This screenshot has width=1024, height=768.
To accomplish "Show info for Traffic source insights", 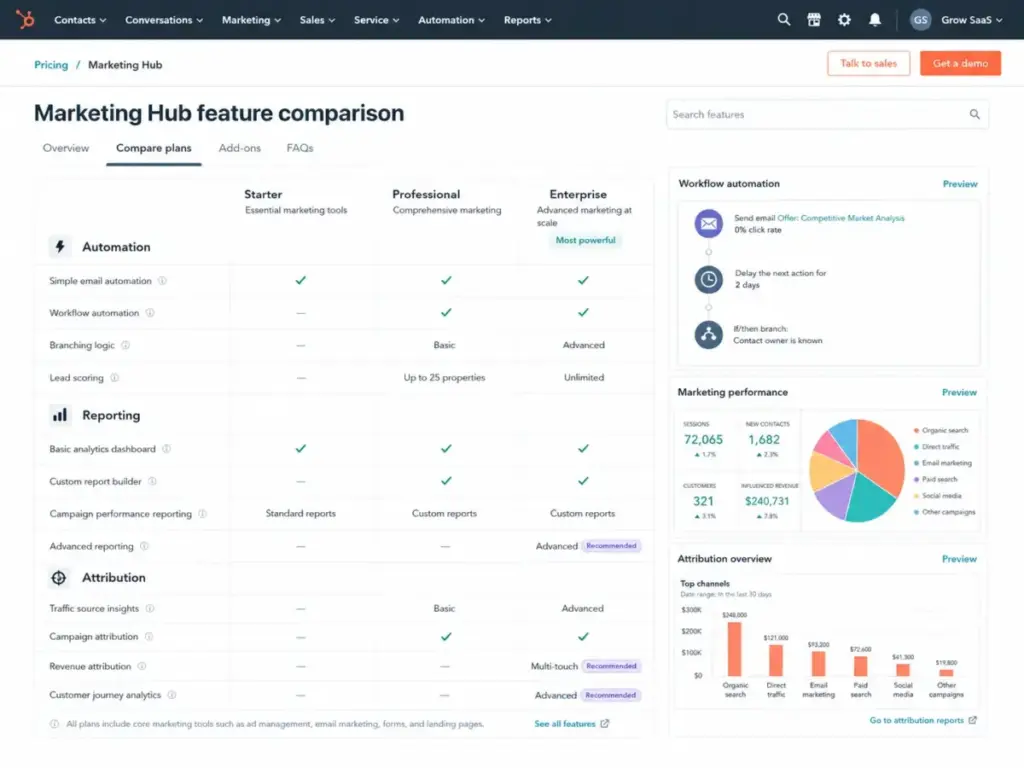I will (x=150, y=608).
